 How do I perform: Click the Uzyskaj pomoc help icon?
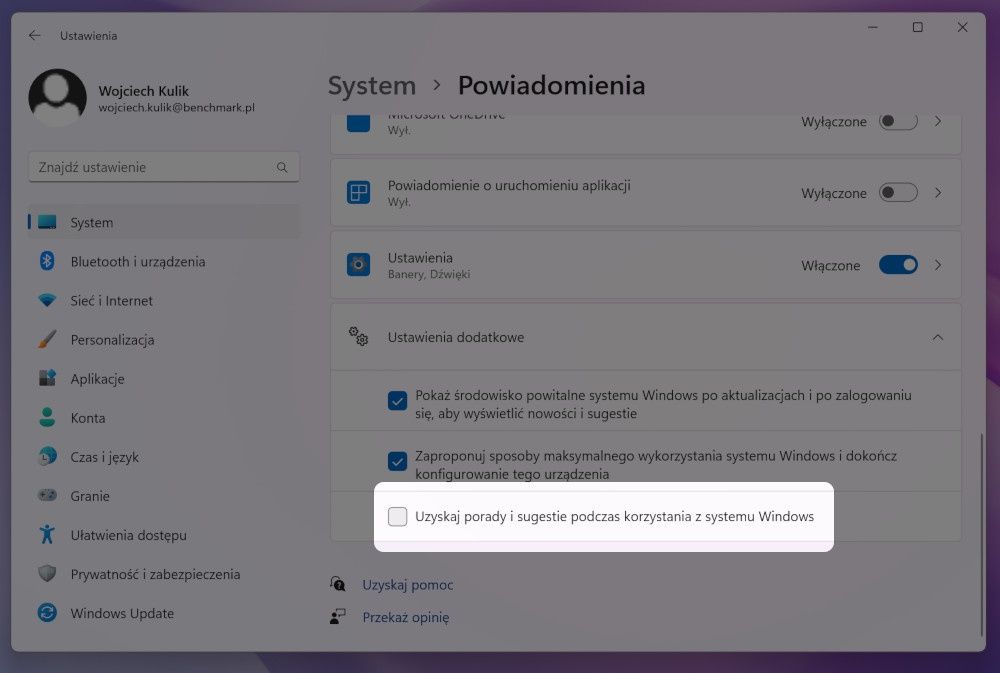[338, 584]
